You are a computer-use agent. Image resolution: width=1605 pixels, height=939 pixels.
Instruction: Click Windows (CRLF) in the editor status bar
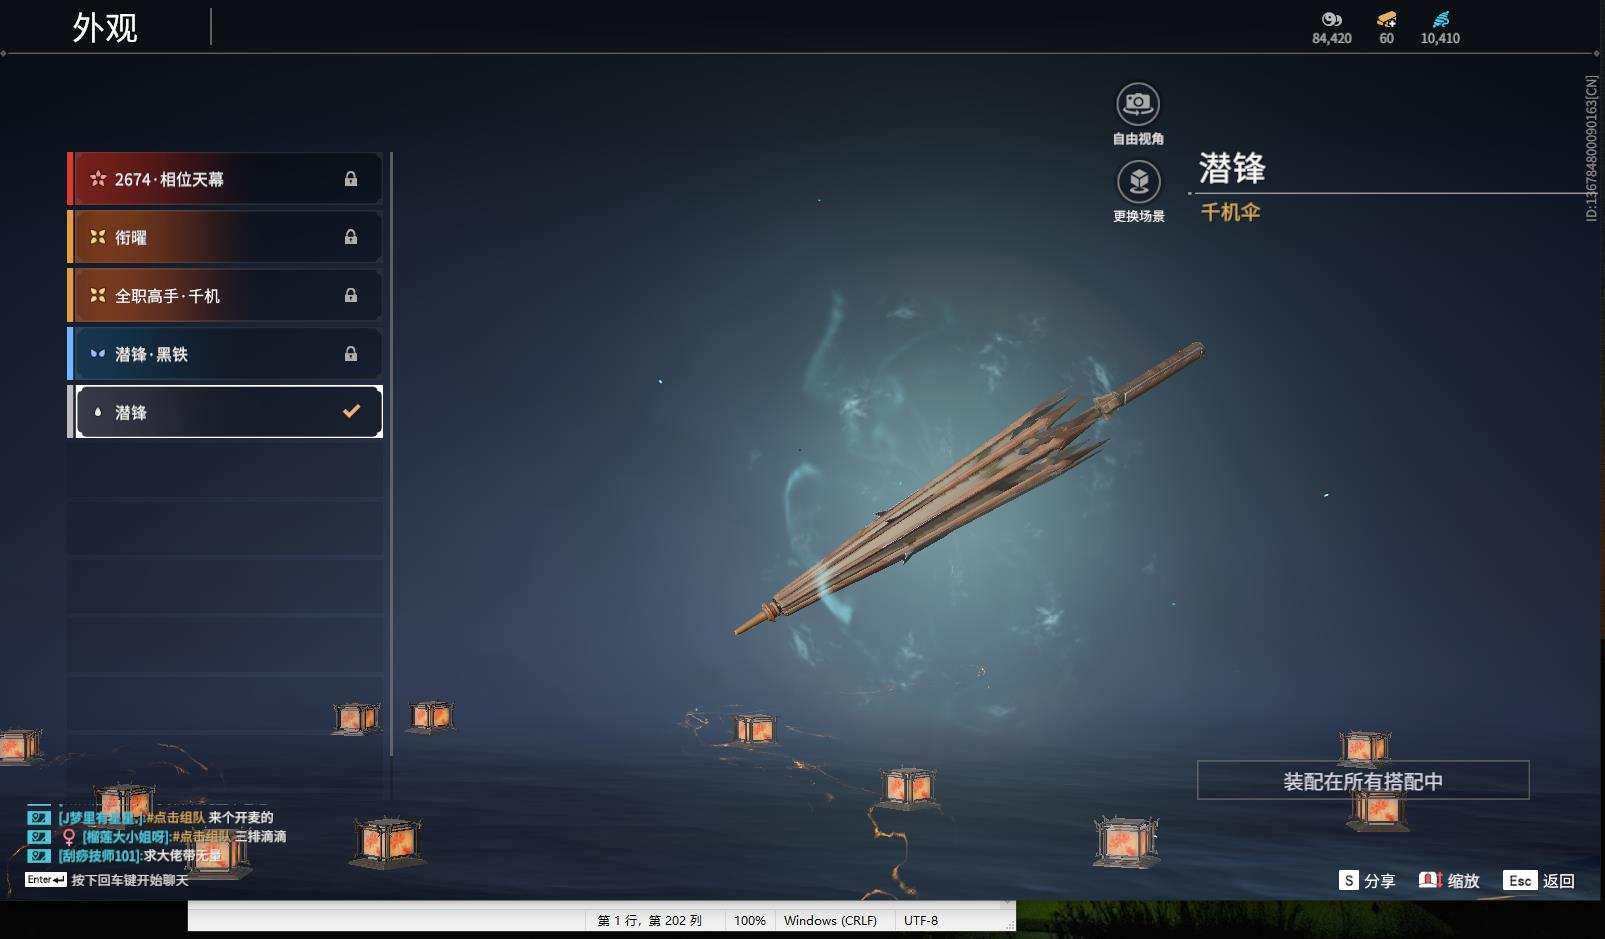point(830,921)
